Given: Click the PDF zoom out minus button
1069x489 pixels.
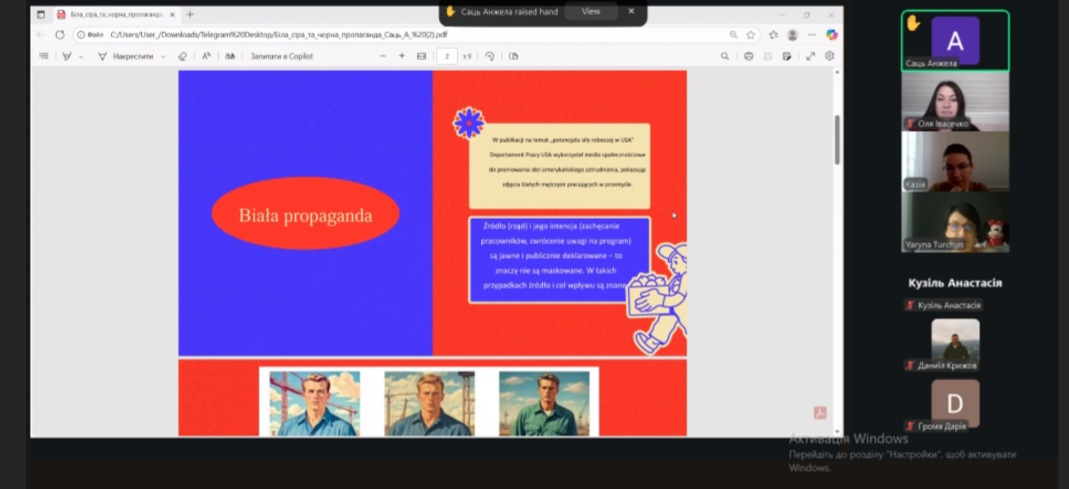Looking at the screenshot, I should [383, 56].
